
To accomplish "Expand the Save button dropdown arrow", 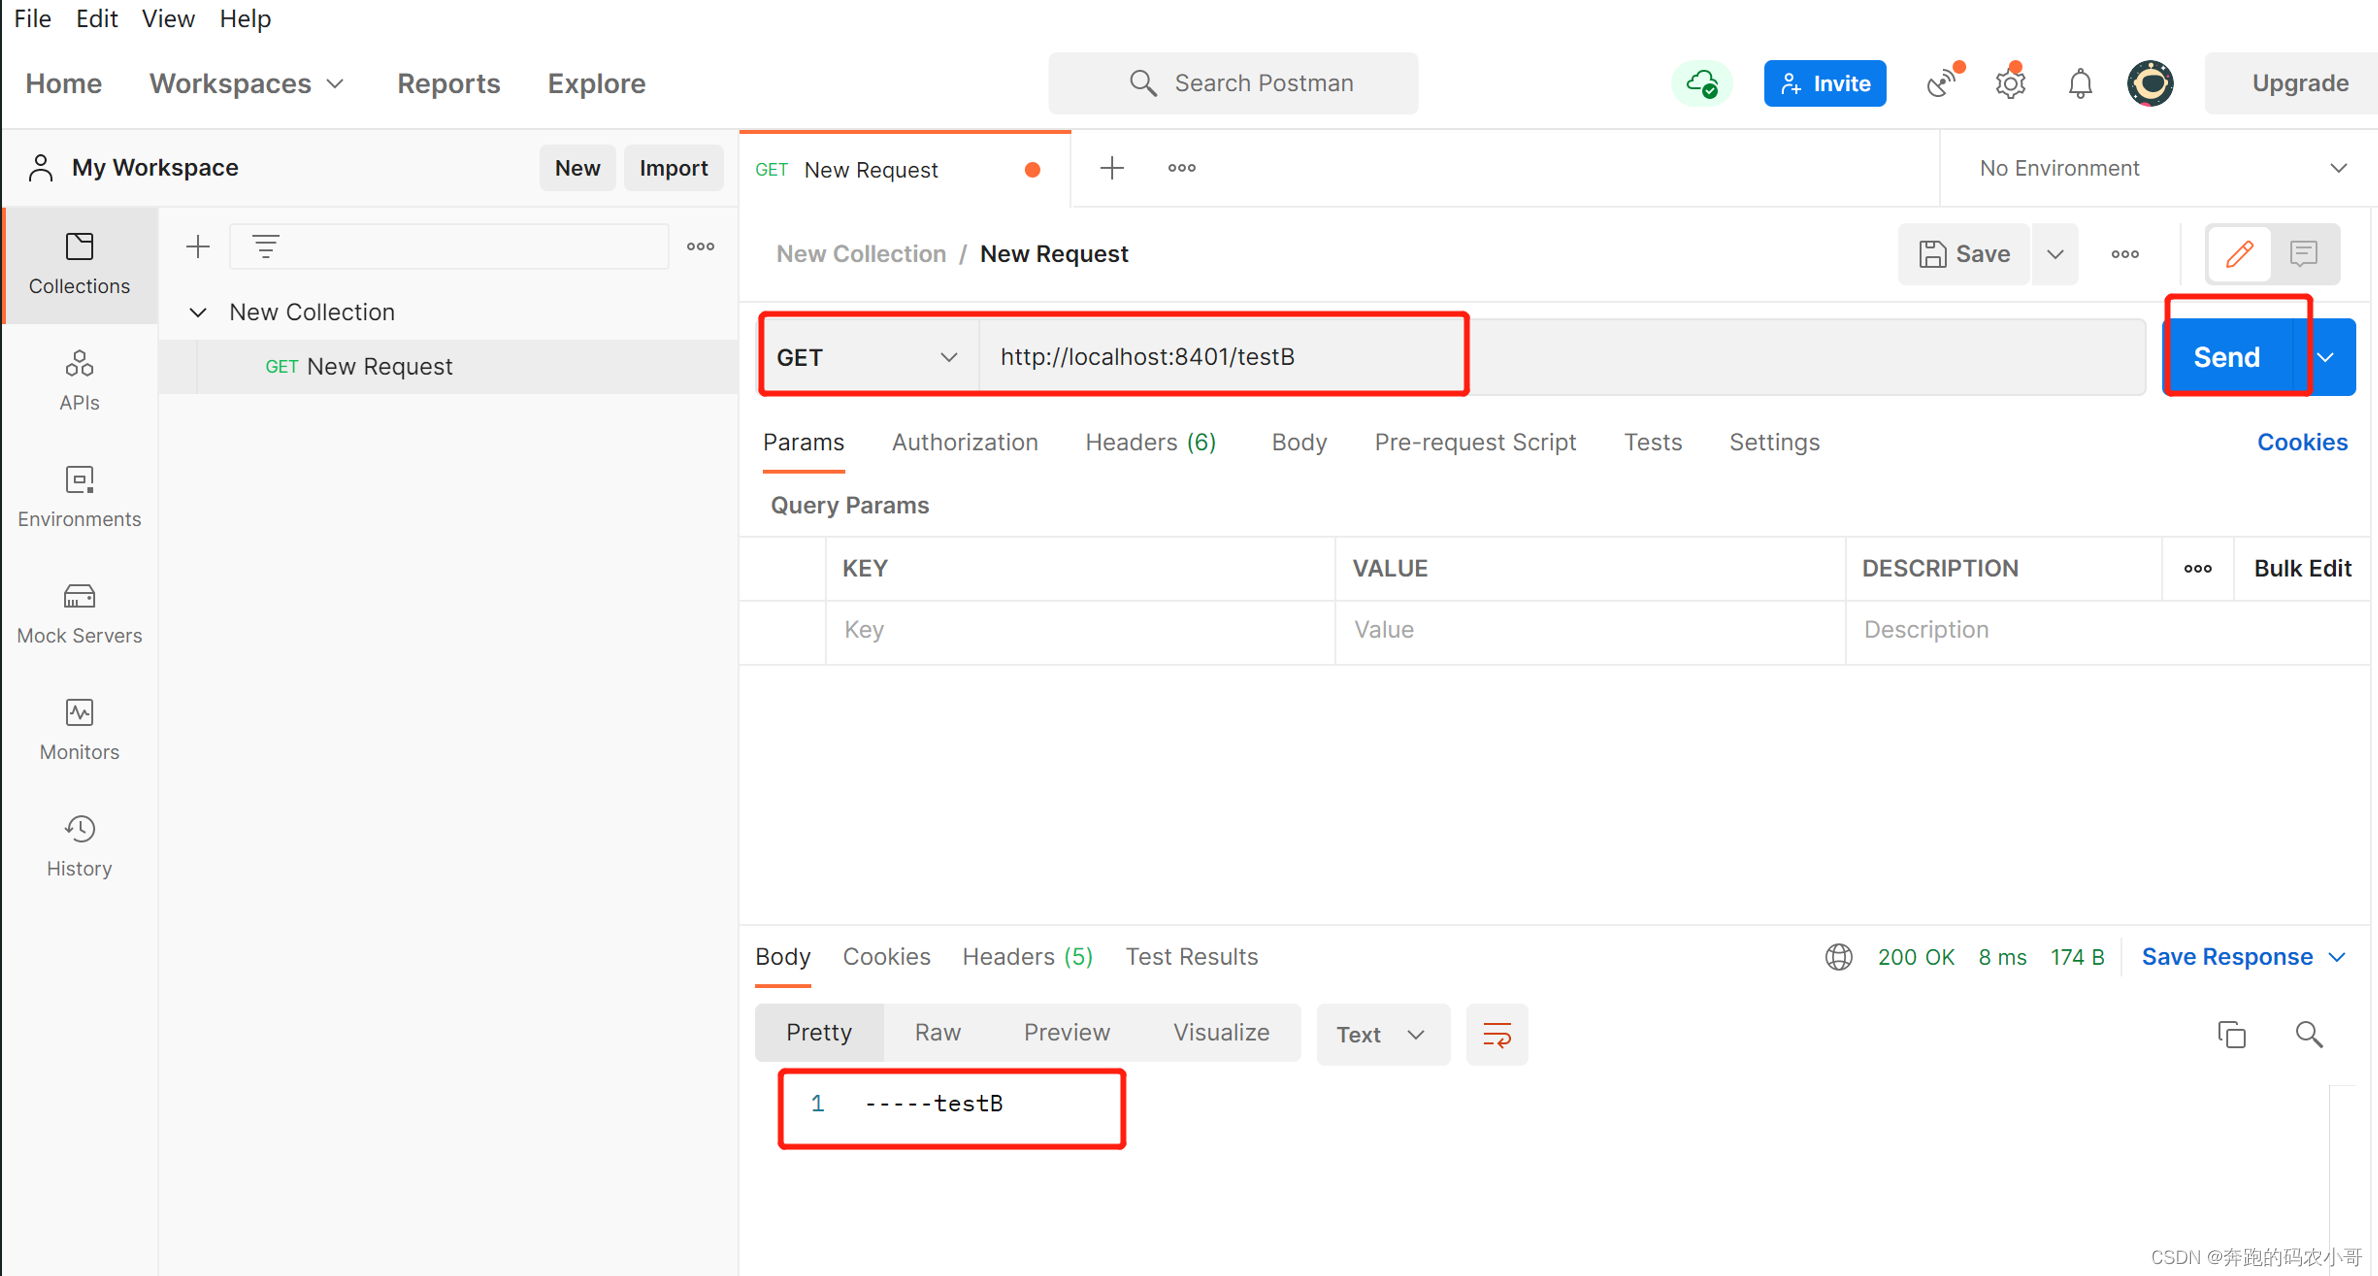I will pos(2056,253).
